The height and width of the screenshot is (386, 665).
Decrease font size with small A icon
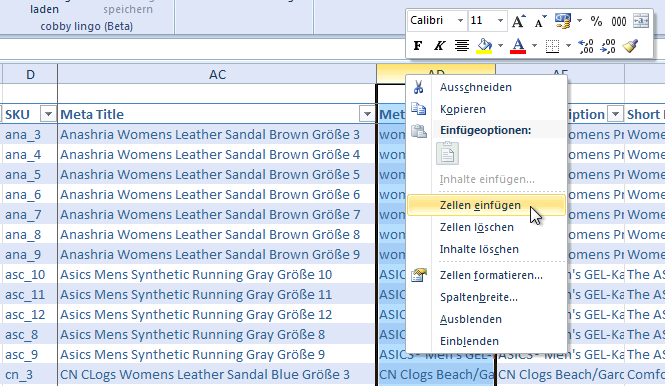(x=540, y=21)
